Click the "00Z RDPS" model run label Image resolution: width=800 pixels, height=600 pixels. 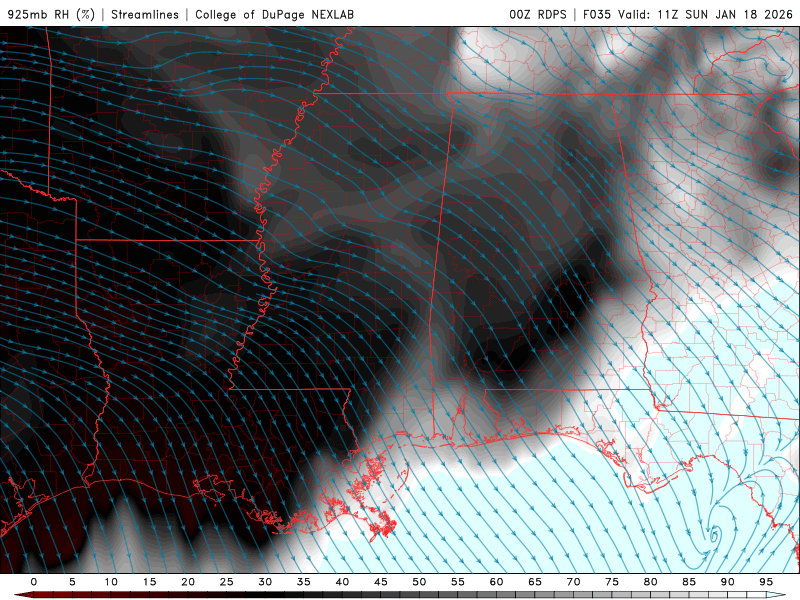(x=538, y=14)
